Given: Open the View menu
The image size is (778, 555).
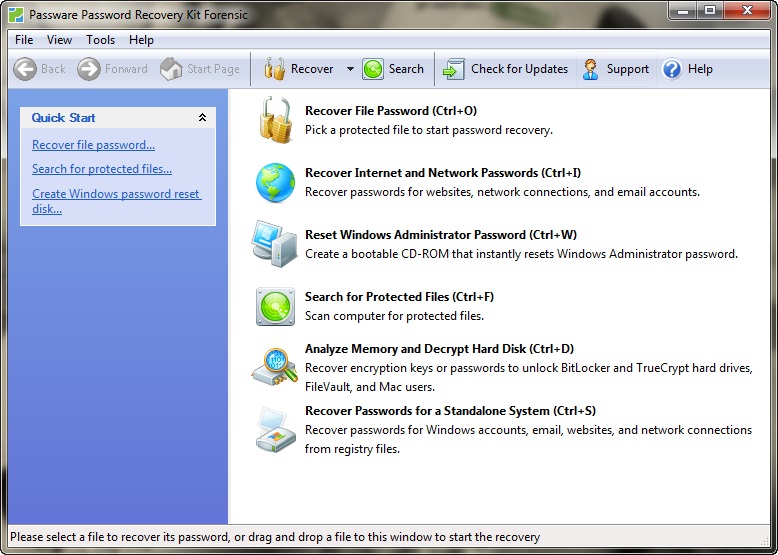Looking at the screenshot, I should [x=59, y=40].
